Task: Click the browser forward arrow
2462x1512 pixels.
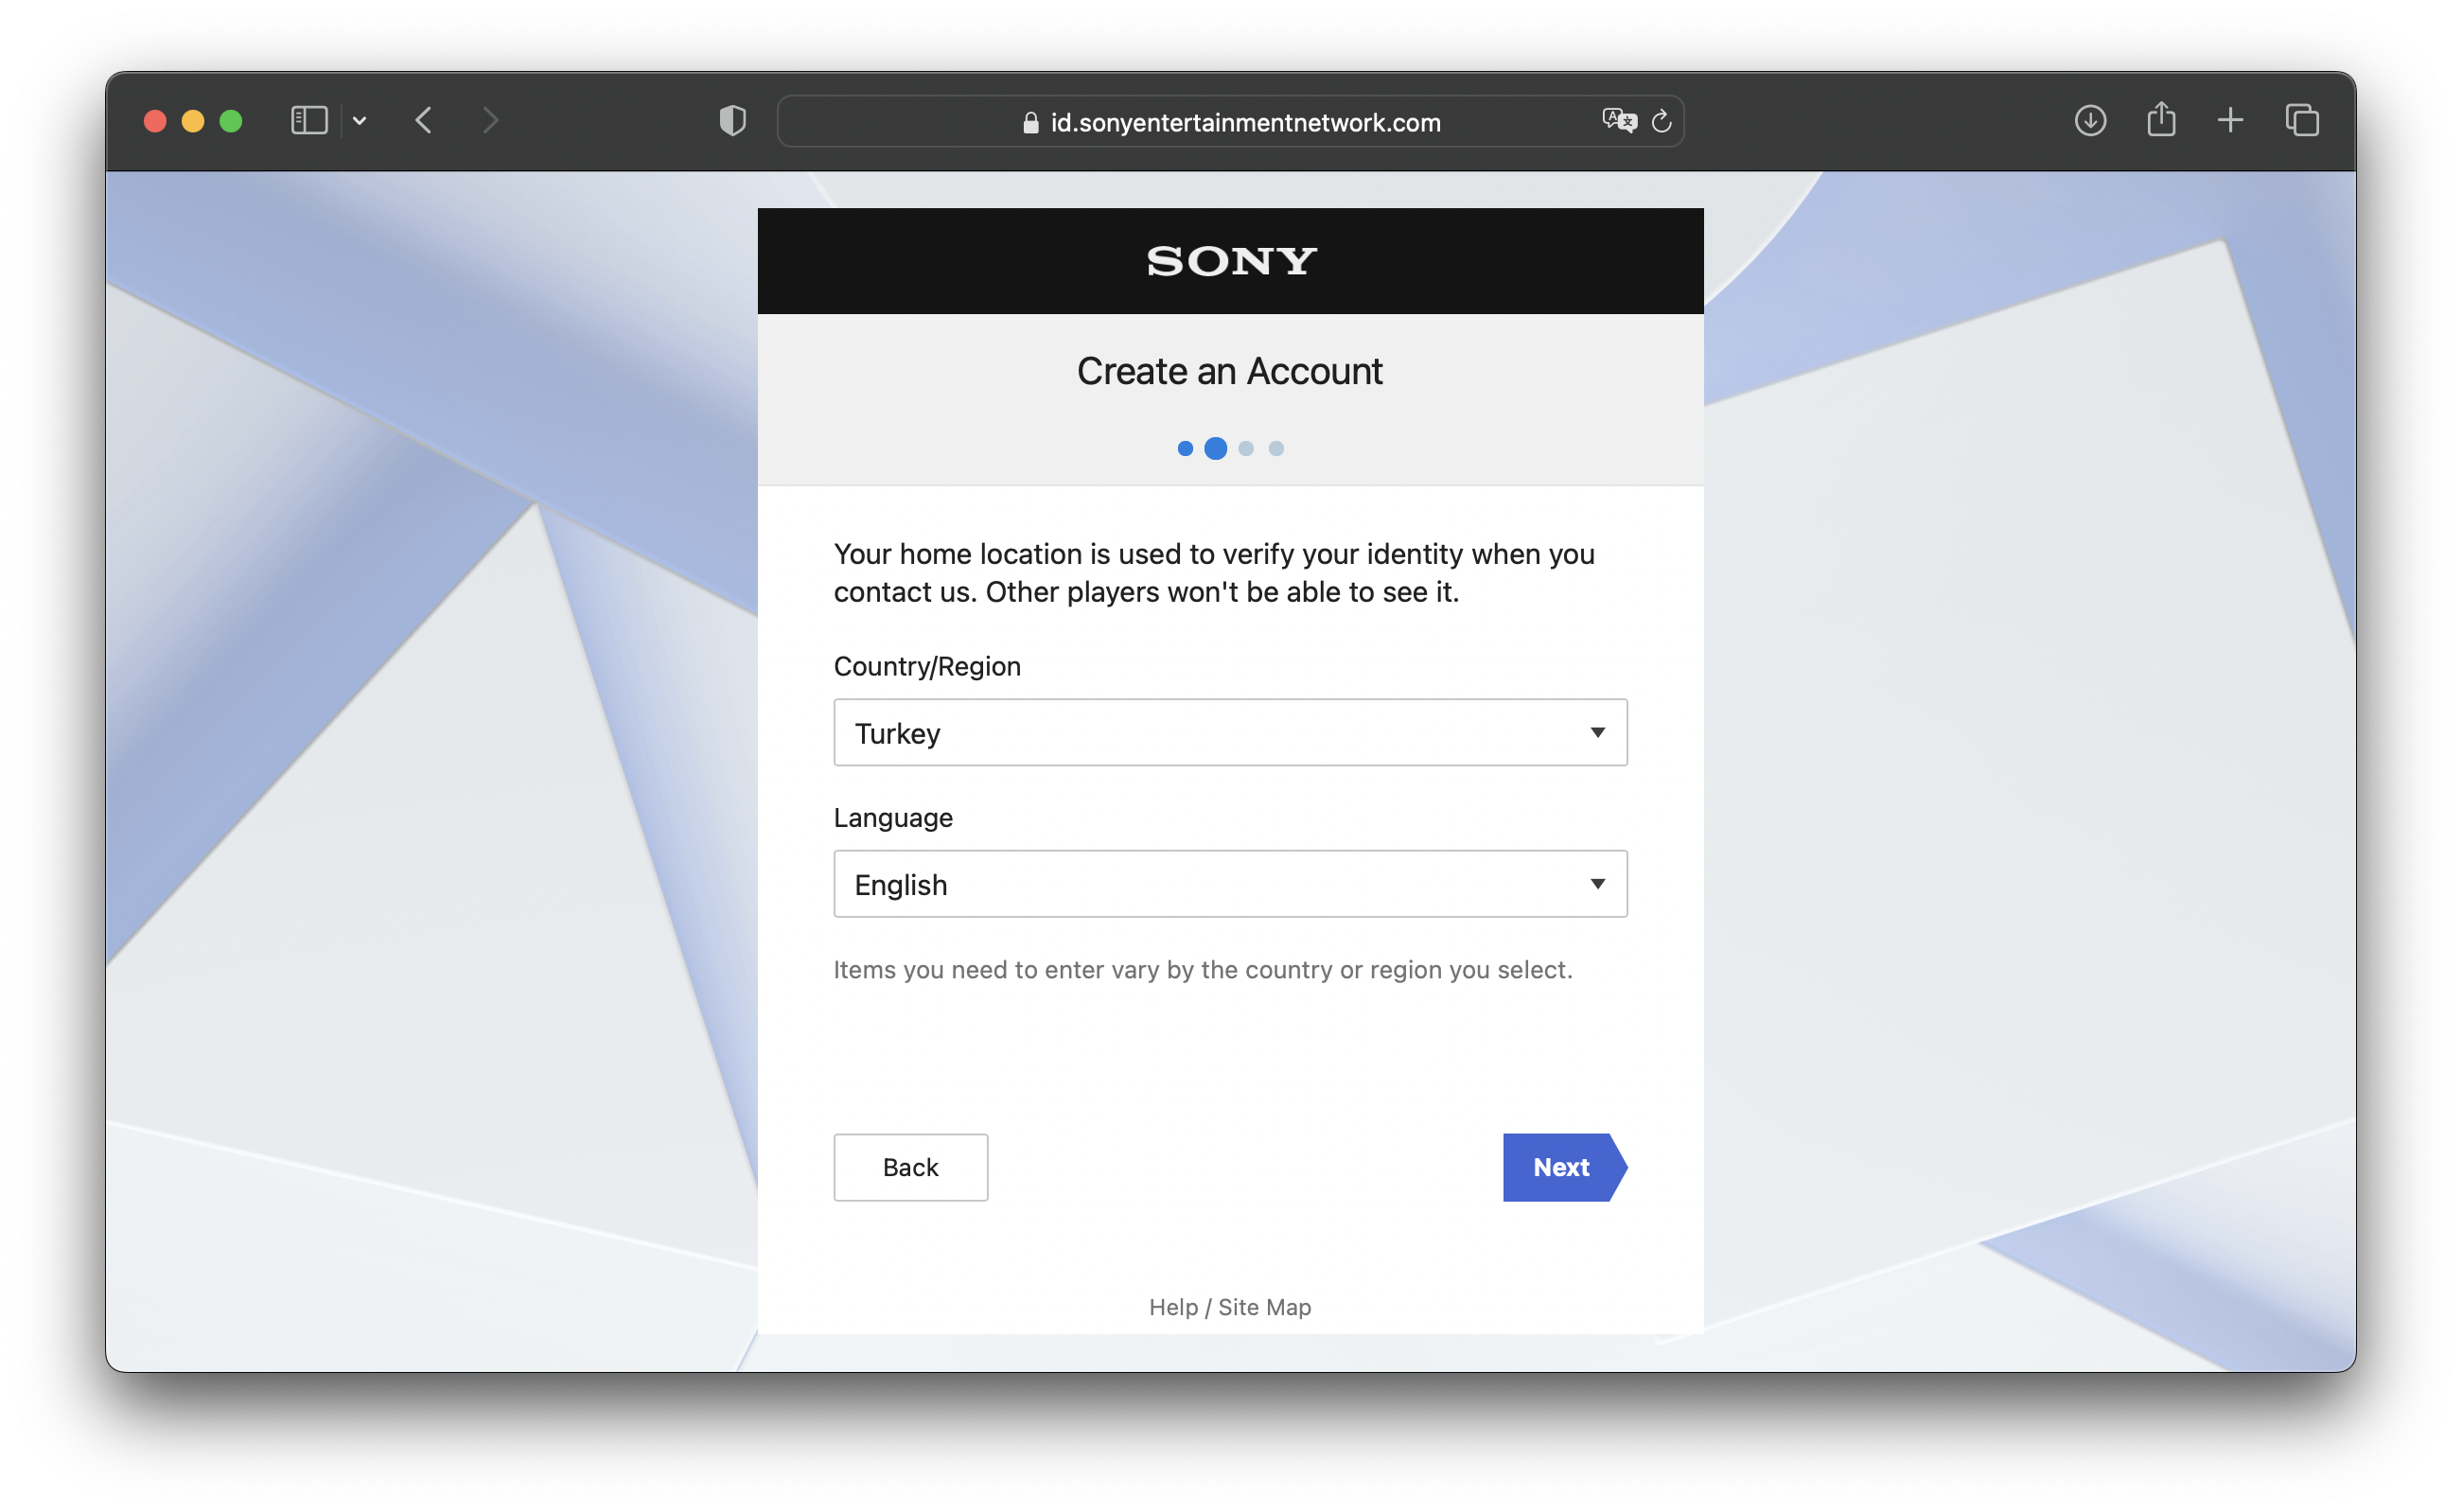Action: [x=490, y=121]
